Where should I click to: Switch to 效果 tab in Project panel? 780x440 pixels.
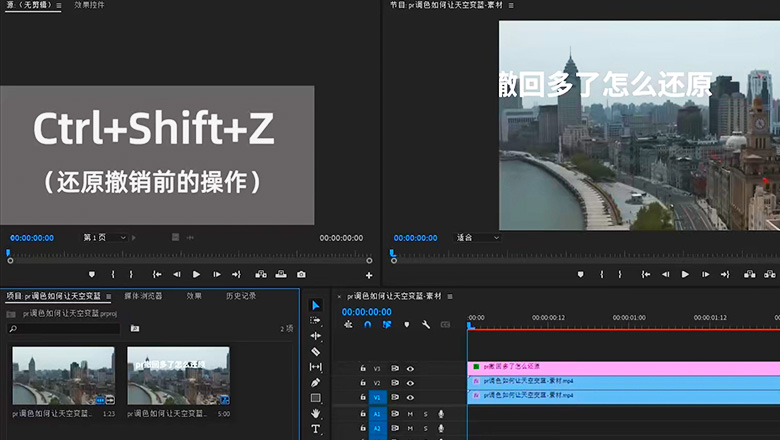click(194, 296)
